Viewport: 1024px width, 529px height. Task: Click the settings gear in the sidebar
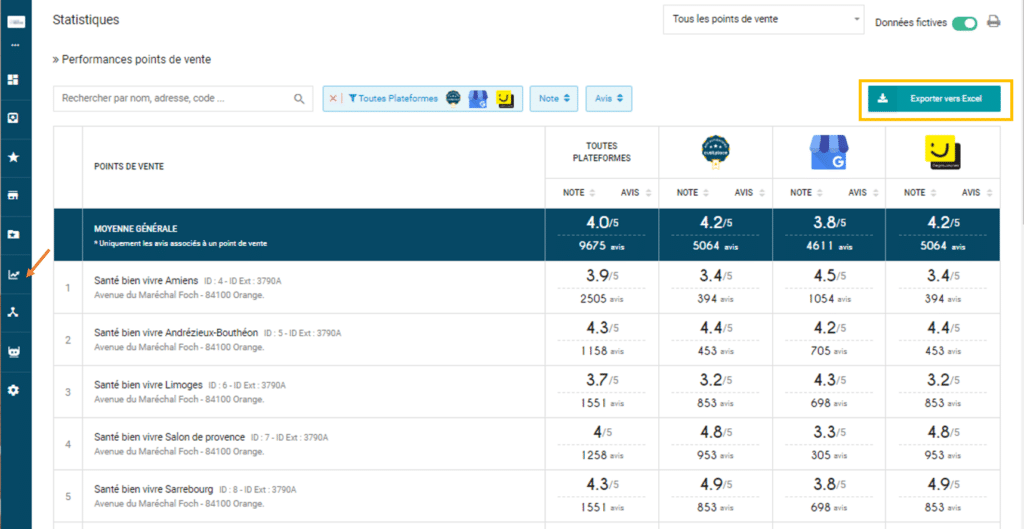pos(14,390)
